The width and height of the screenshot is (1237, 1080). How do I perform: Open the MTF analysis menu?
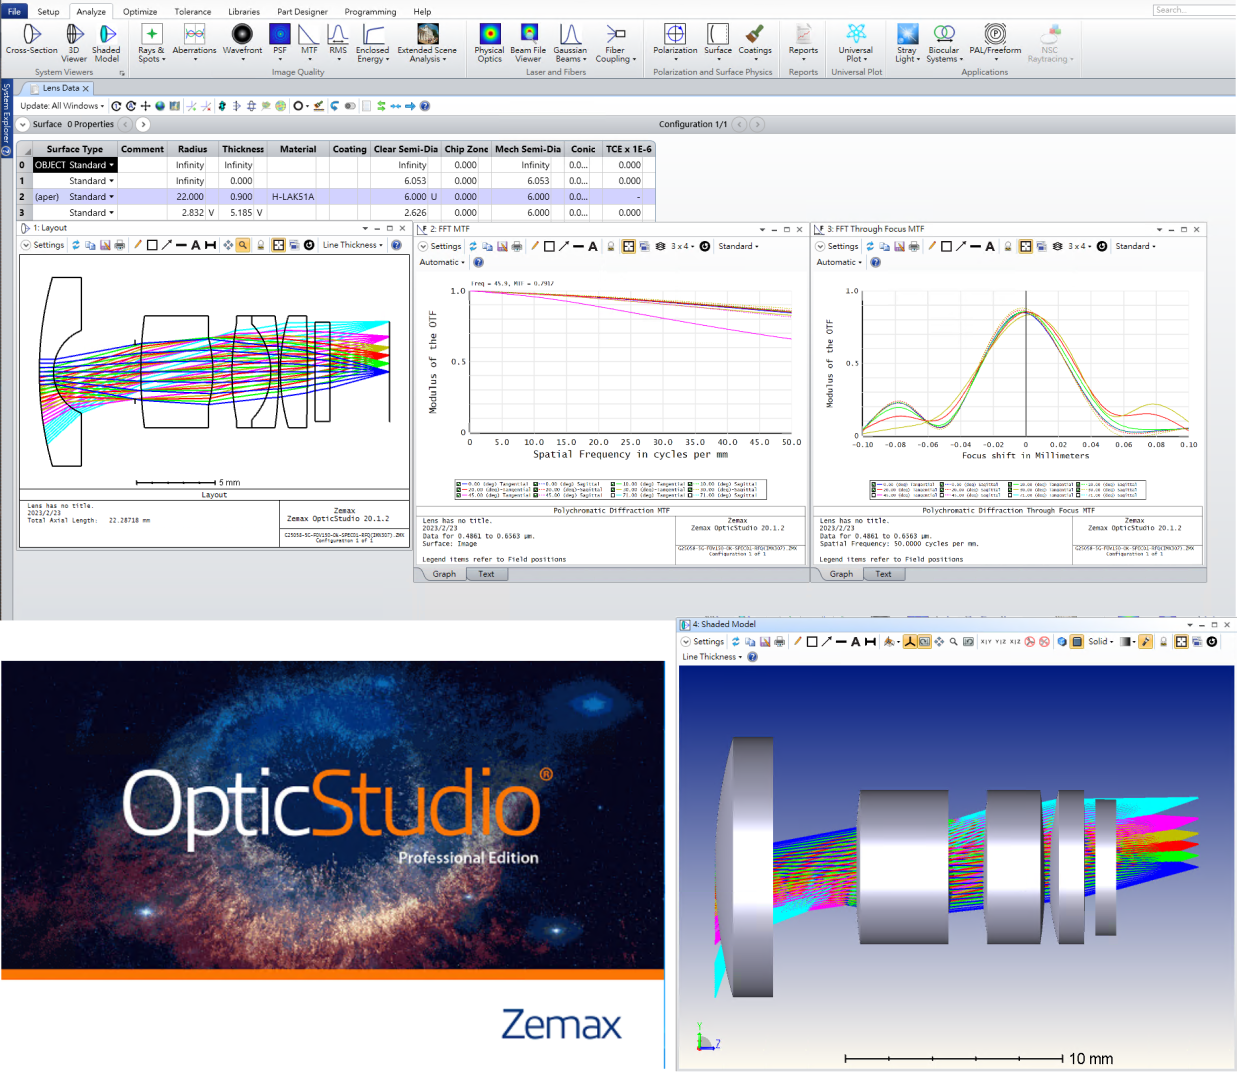[309, 43]
